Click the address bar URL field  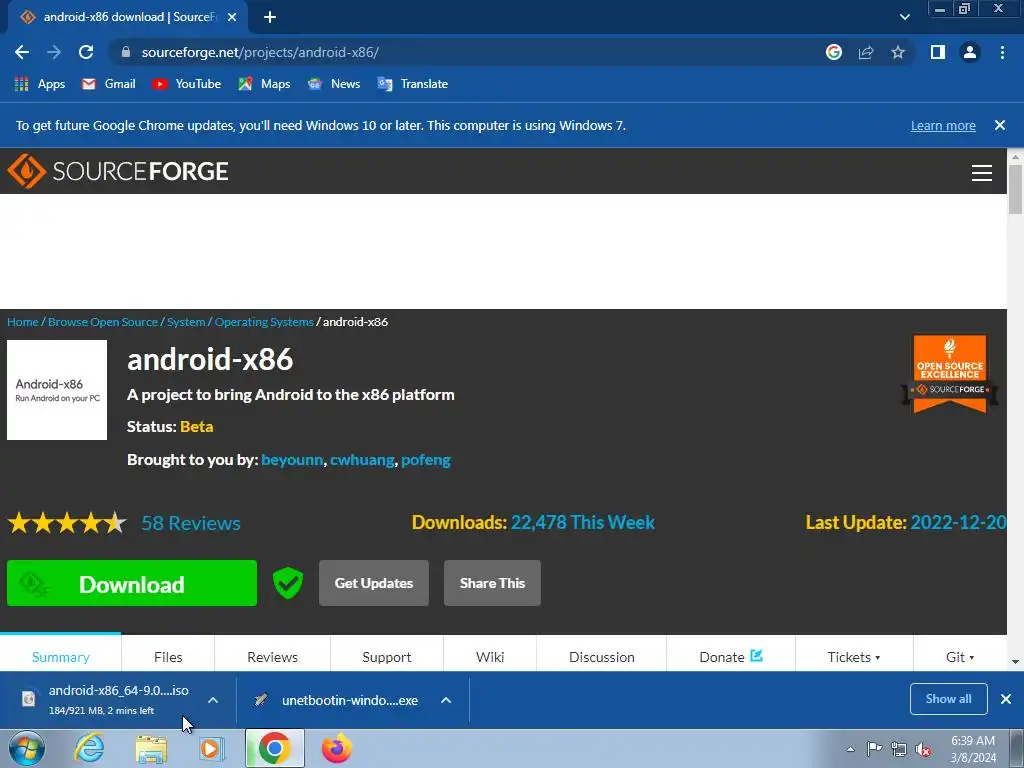coord(470,52)
